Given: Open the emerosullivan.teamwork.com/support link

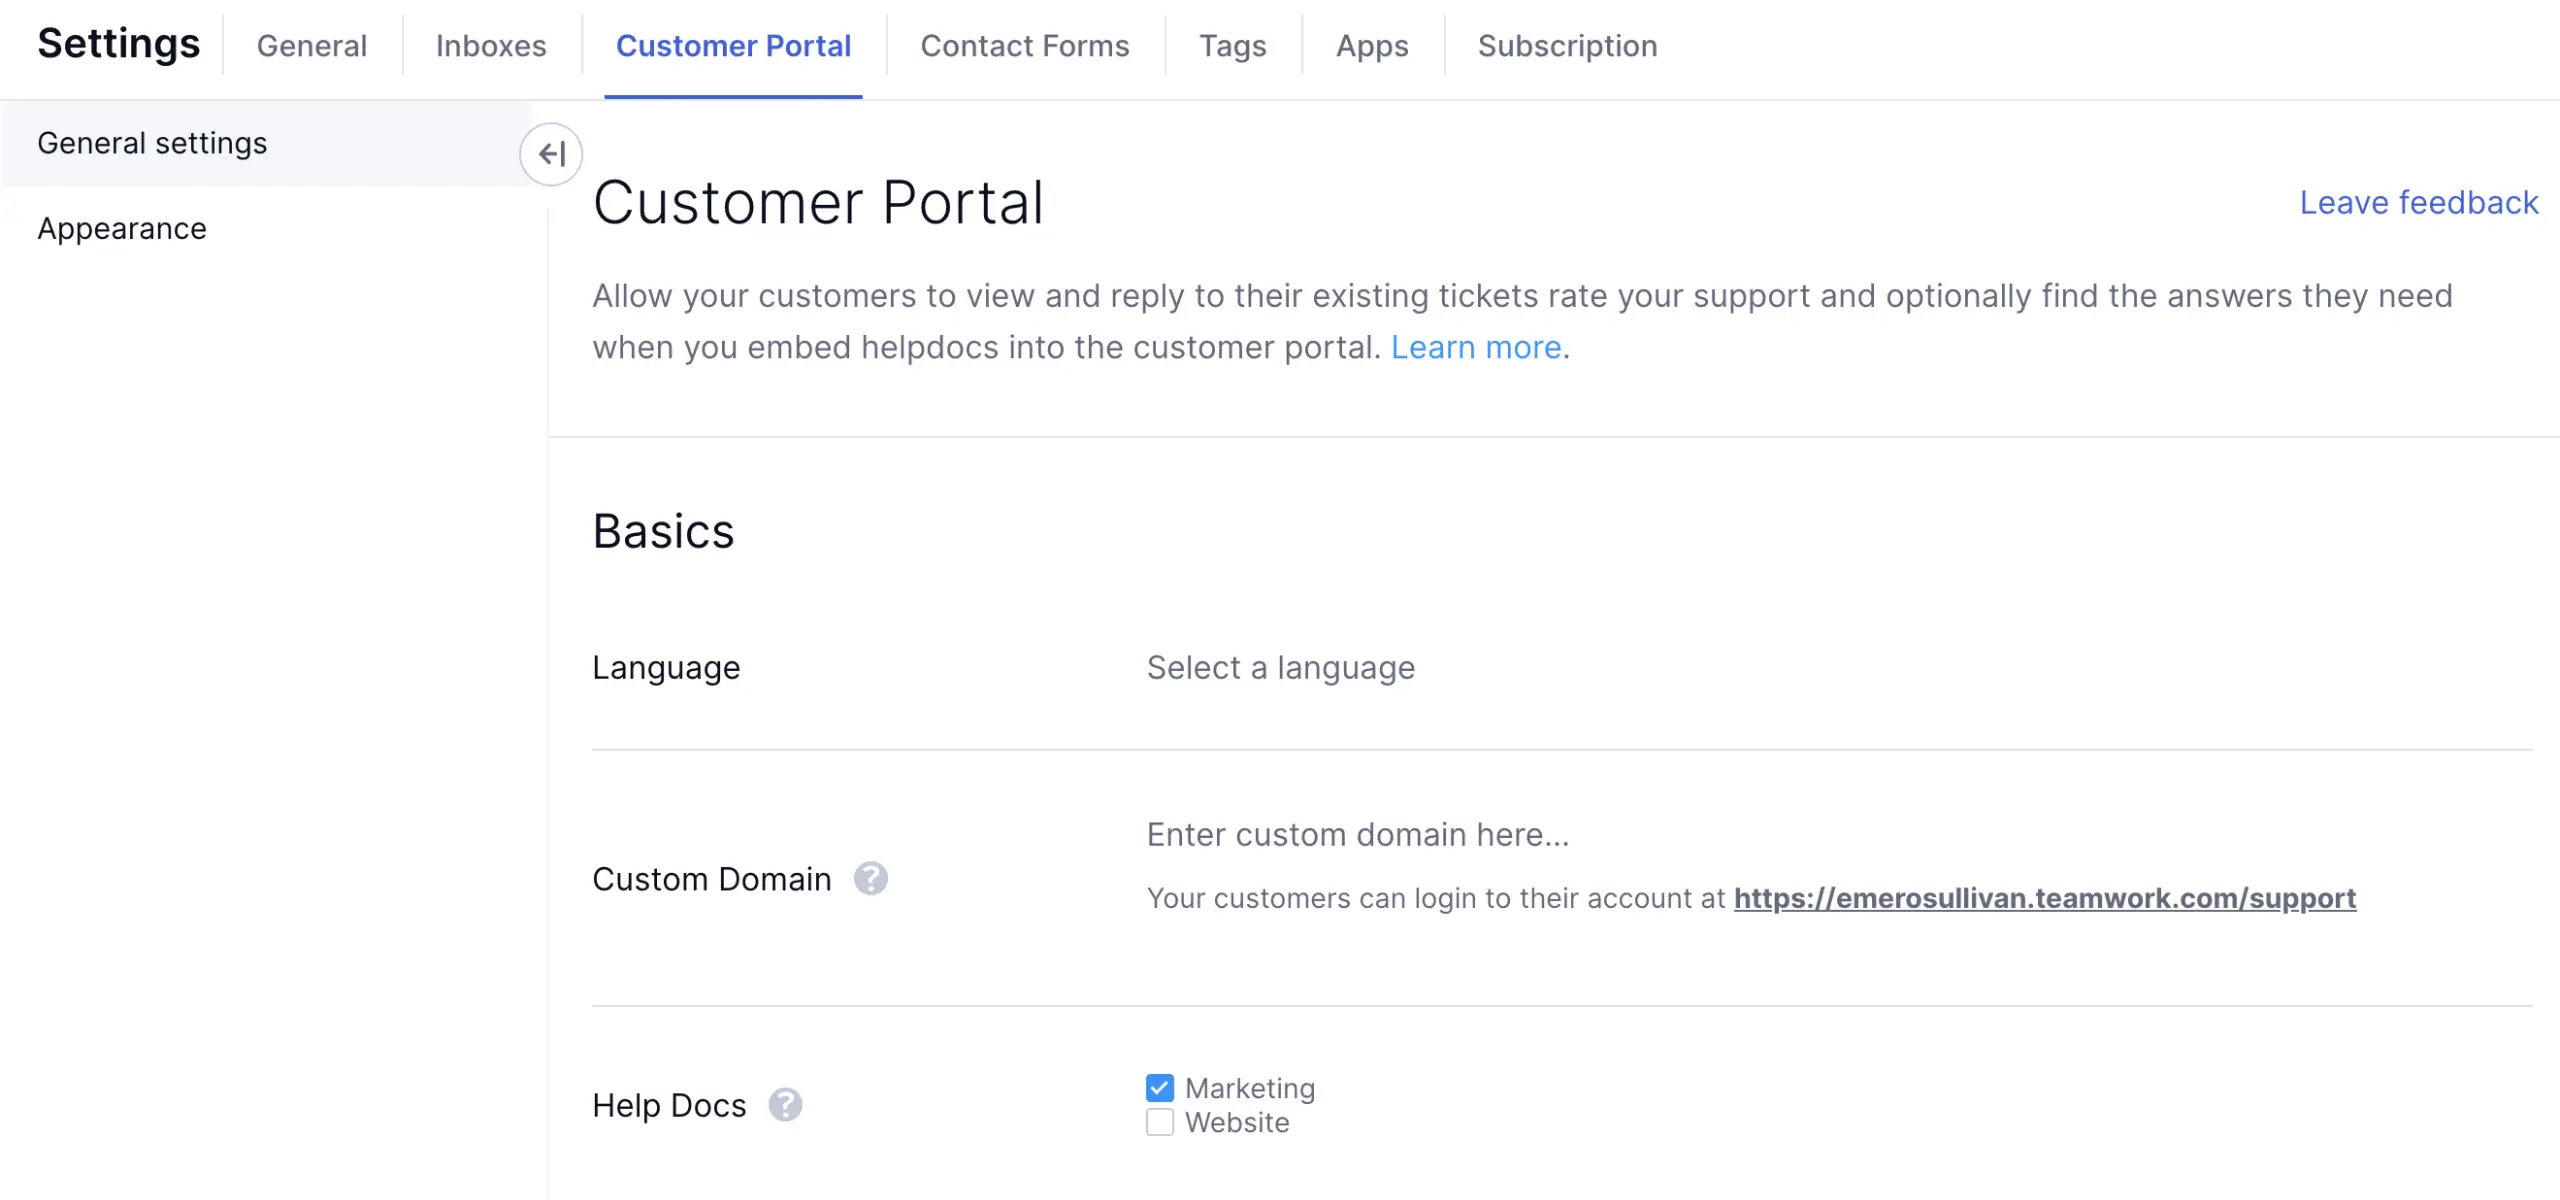Looking at the screenshot, I should [2044, 898].
